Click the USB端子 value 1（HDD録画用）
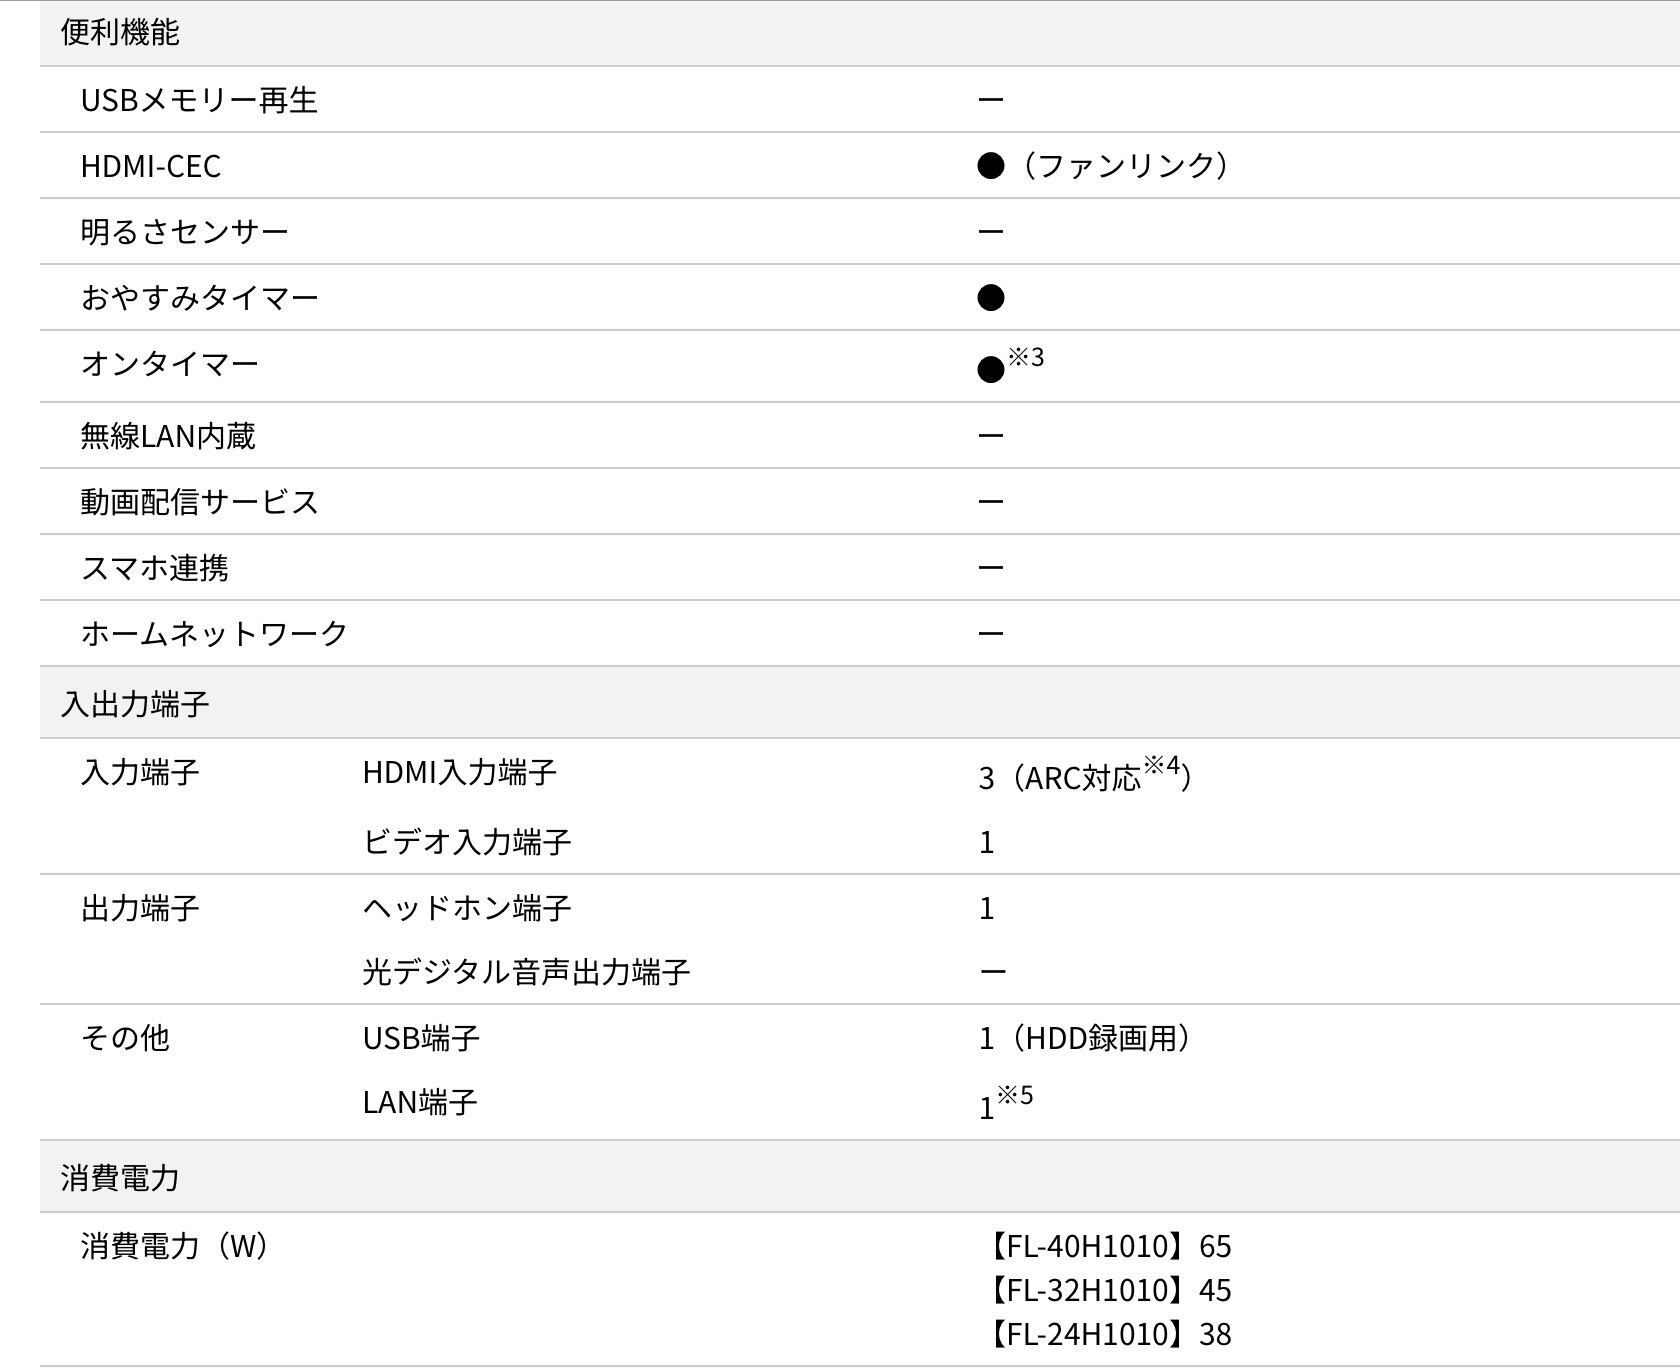Image resolution: width=1680 pixels, height=1369 pixels. point(1085,1038)
